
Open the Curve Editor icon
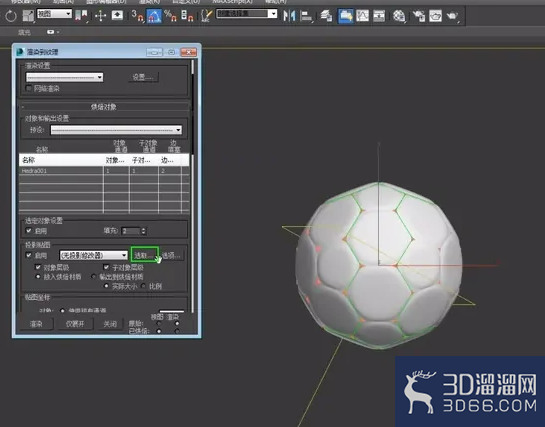pos(362,16)
